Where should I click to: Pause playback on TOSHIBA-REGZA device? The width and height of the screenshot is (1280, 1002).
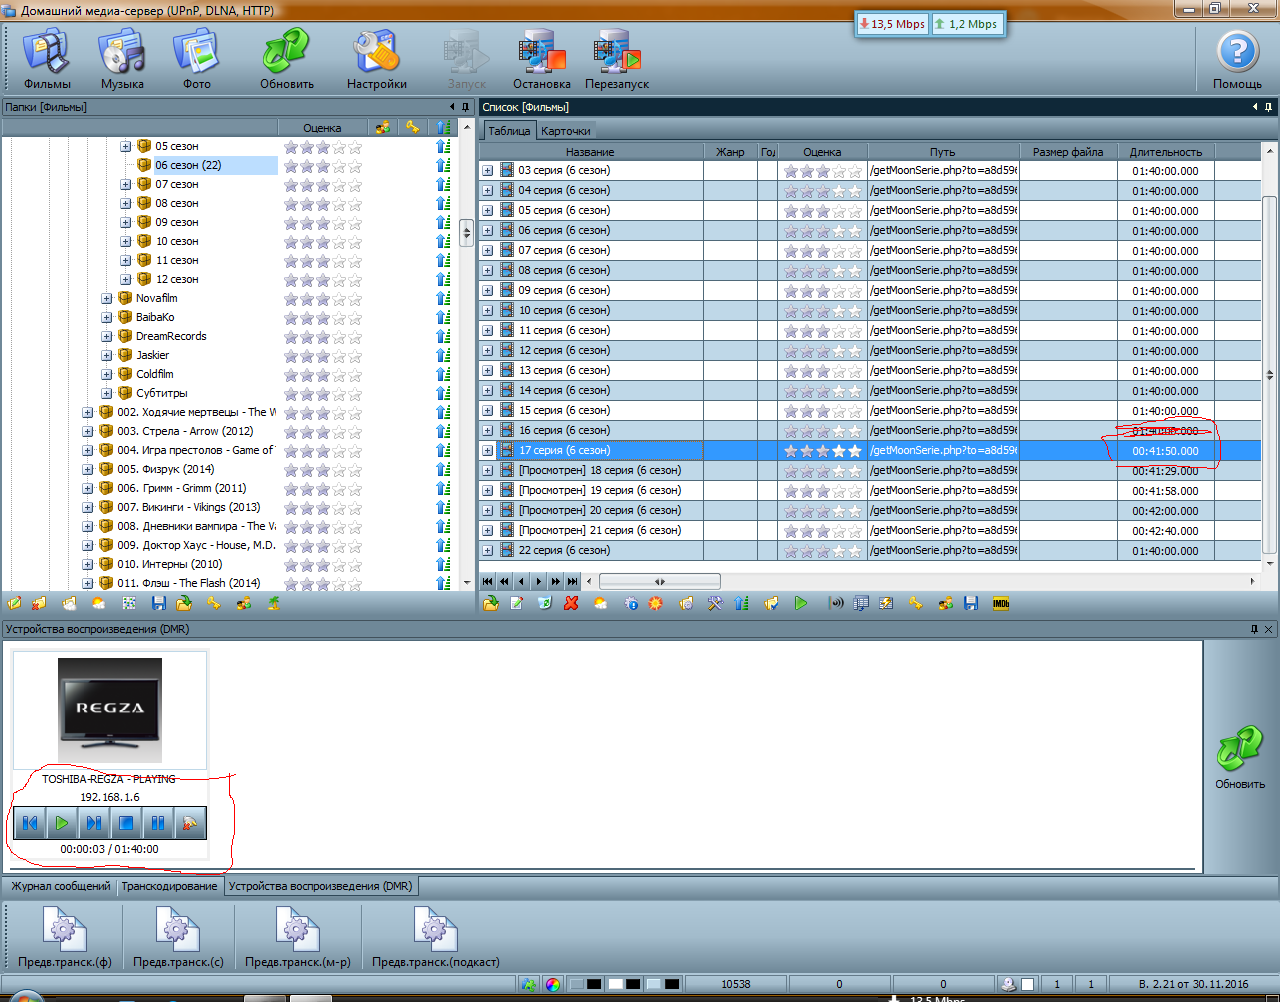click(158, 823)
